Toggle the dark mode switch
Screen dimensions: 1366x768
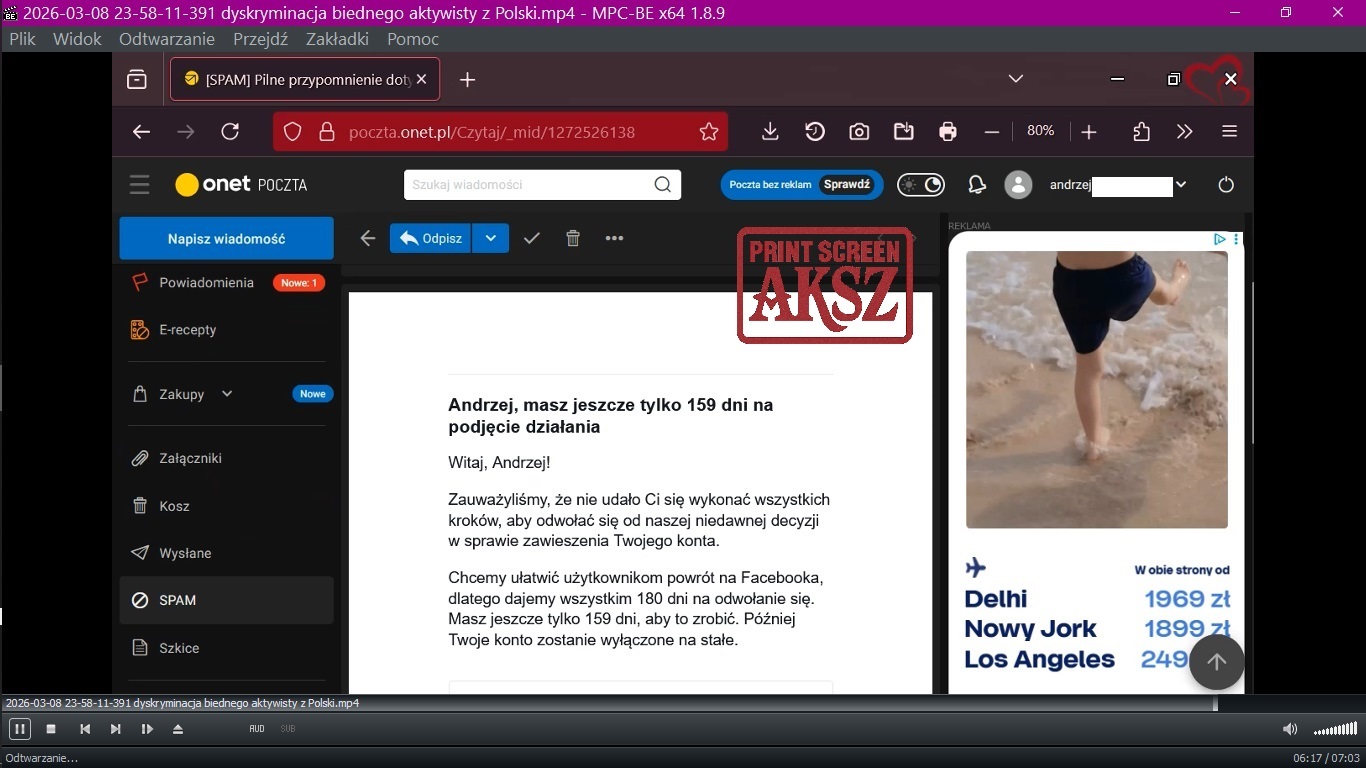tap(921, 185)
